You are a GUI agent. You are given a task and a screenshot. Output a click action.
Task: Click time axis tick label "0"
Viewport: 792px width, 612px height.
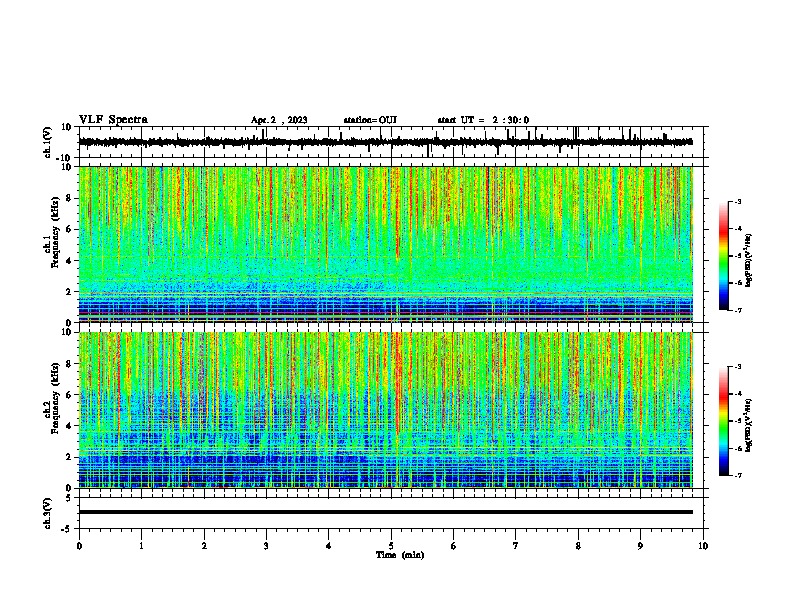coord(79,546)
